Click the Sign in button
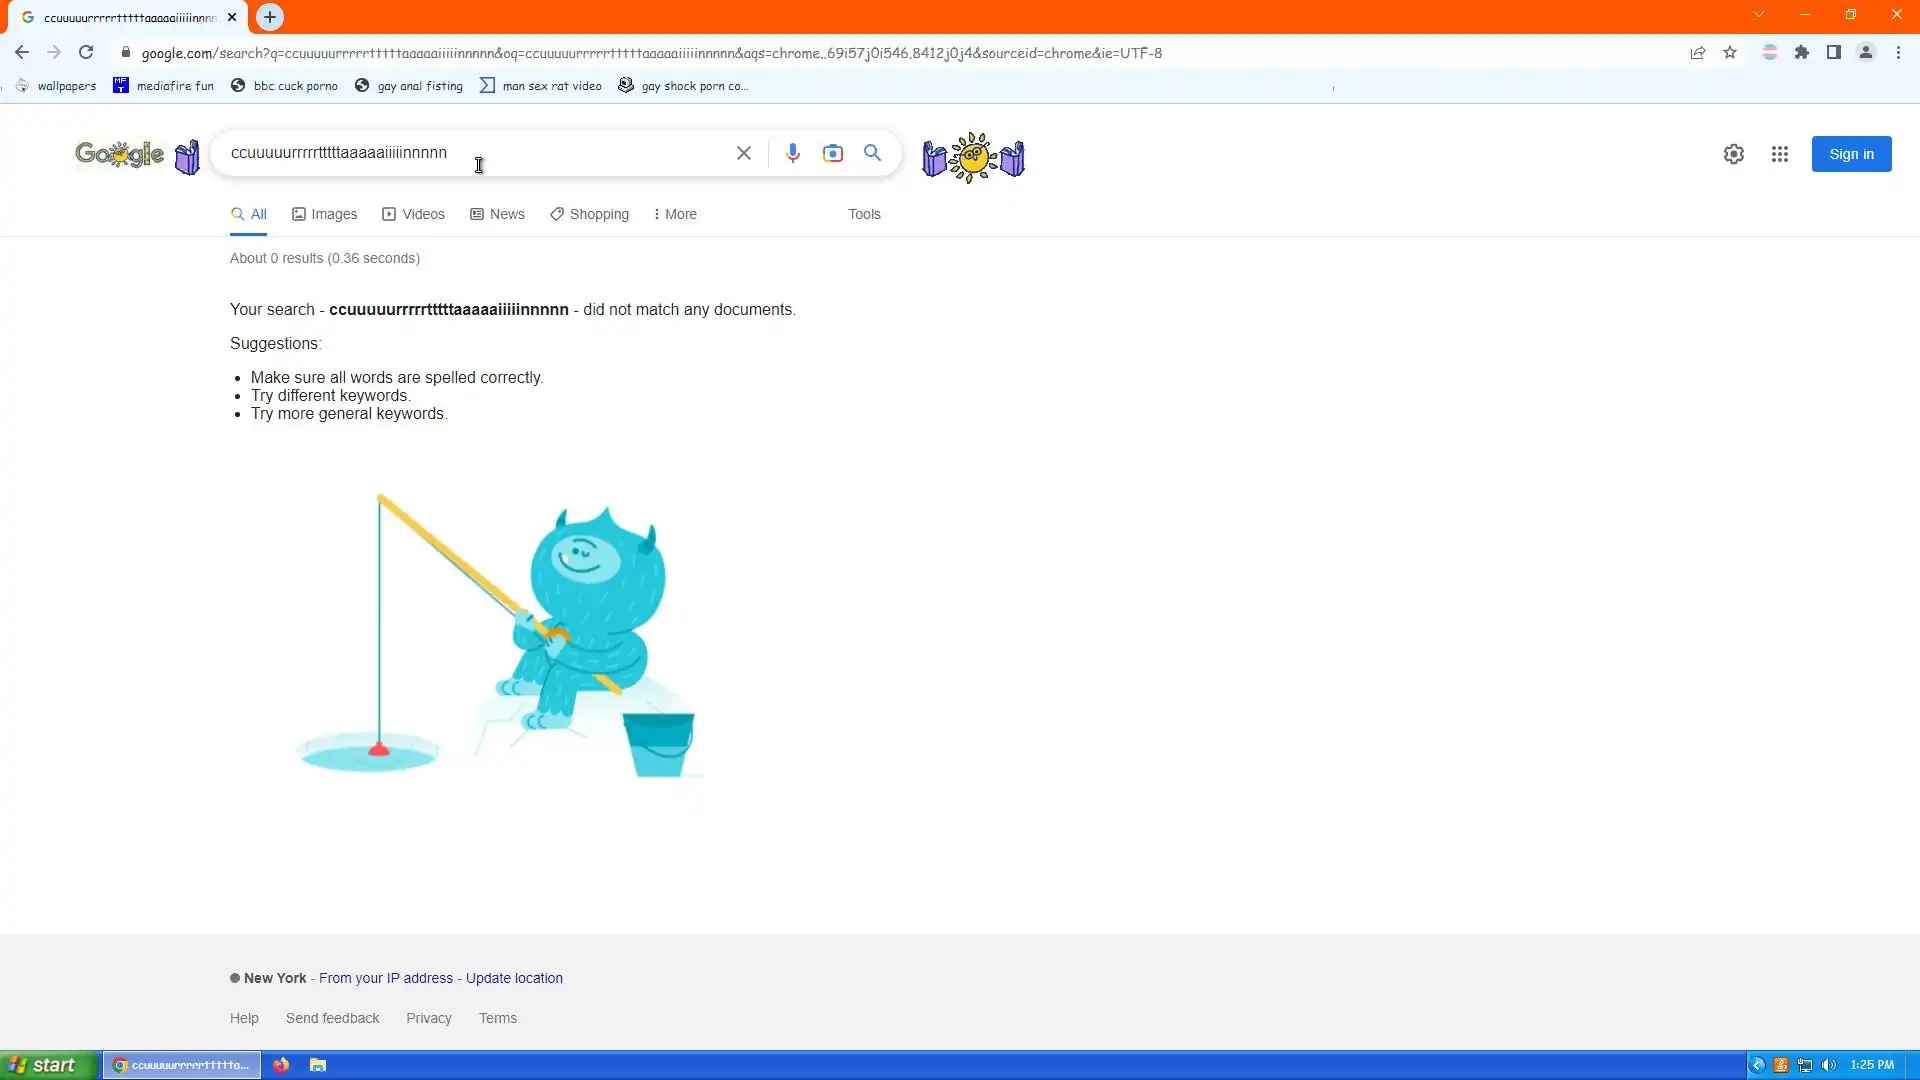The width and height of the screenshot is (1920, 1080). (1850, 154)
